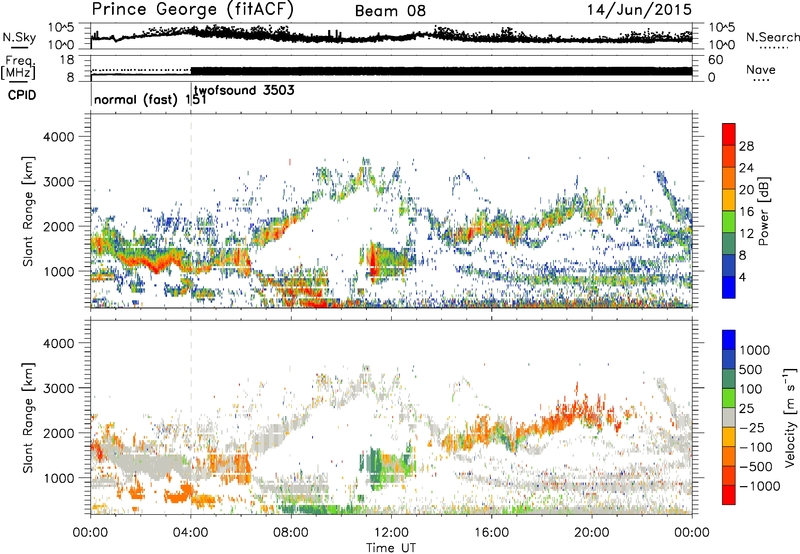
Task: Click the blue top segment of Velocity colorbar
Action: click(729, 340)
